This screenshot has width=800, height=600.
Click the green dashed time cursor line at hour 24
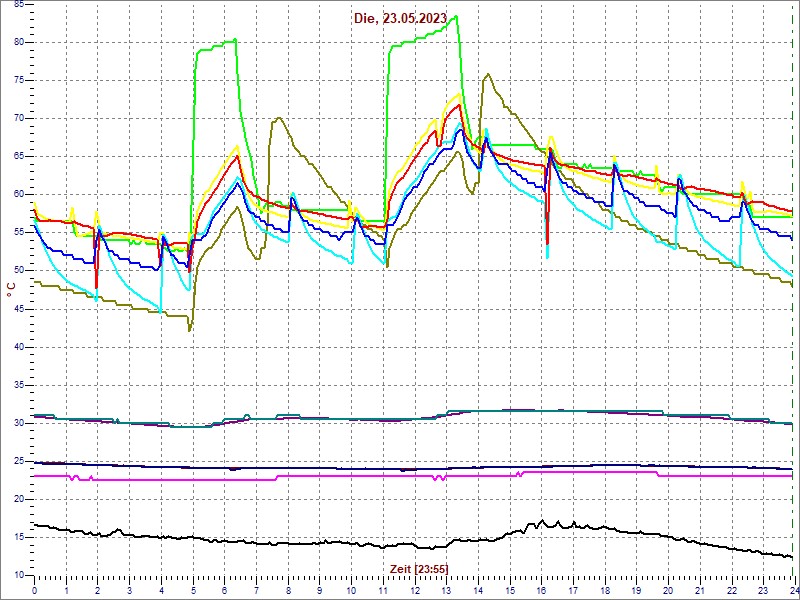(793, 291)
